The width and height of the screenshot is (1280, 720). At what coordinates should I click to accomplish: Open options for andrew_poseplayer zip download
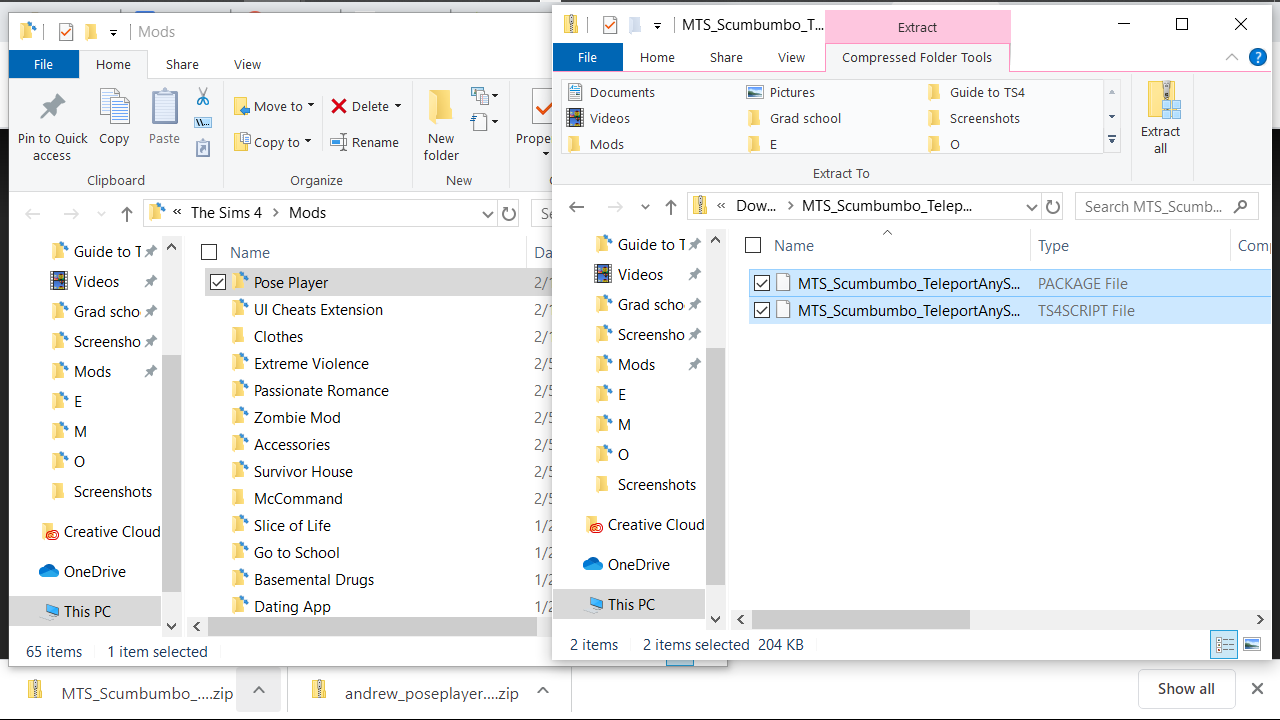click(x=542, y=690)
